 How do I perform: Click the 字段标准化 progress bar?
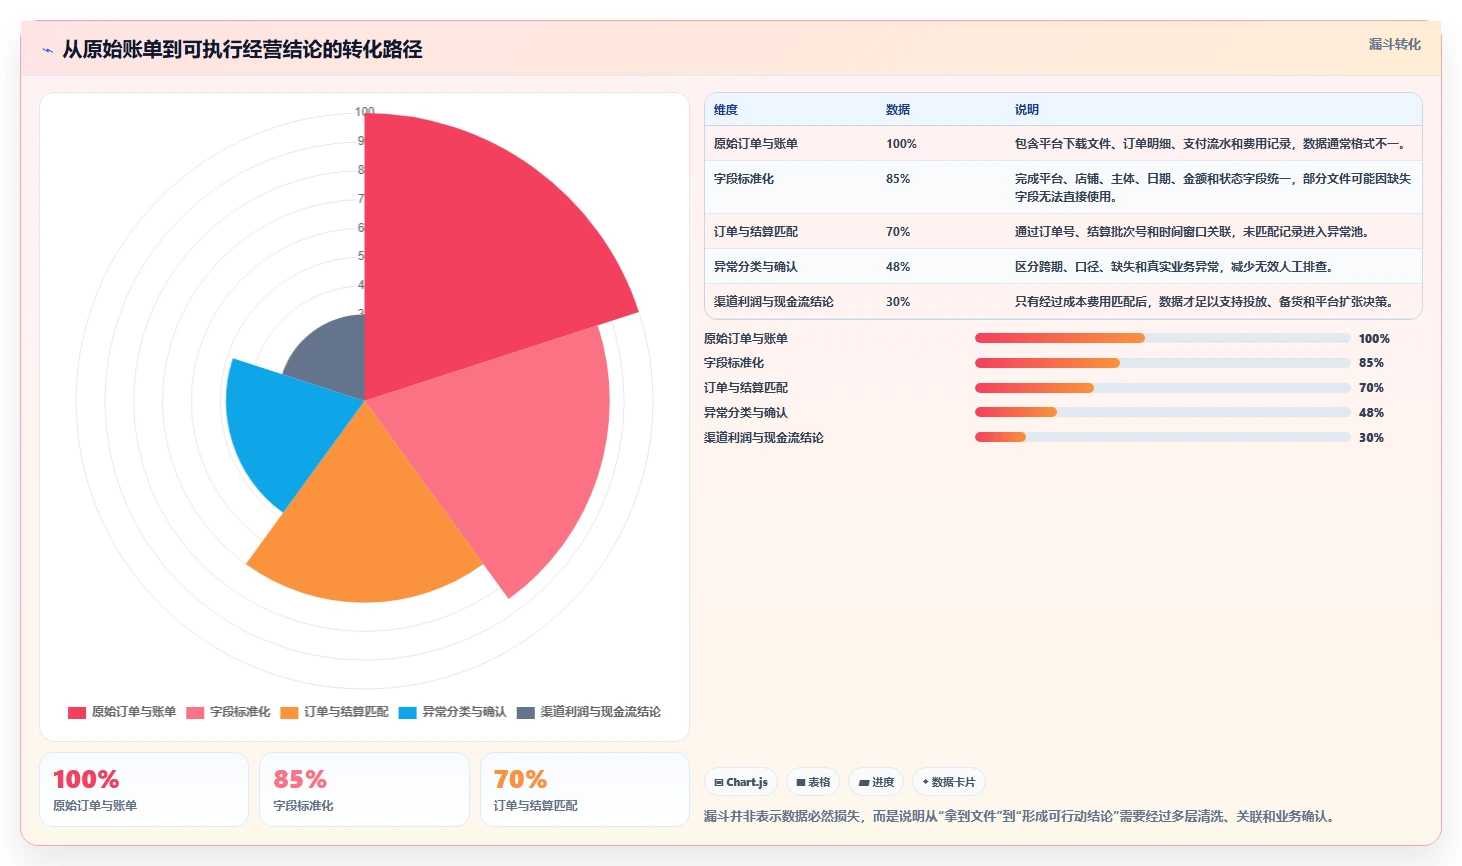(x=1162, y=363)
